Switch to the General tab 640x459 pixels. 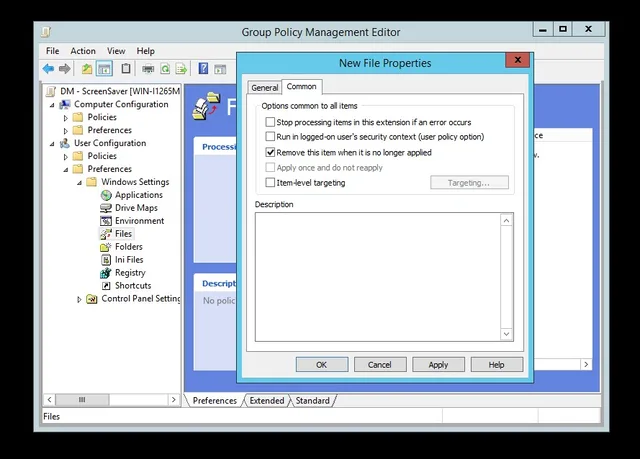(264, 88)
